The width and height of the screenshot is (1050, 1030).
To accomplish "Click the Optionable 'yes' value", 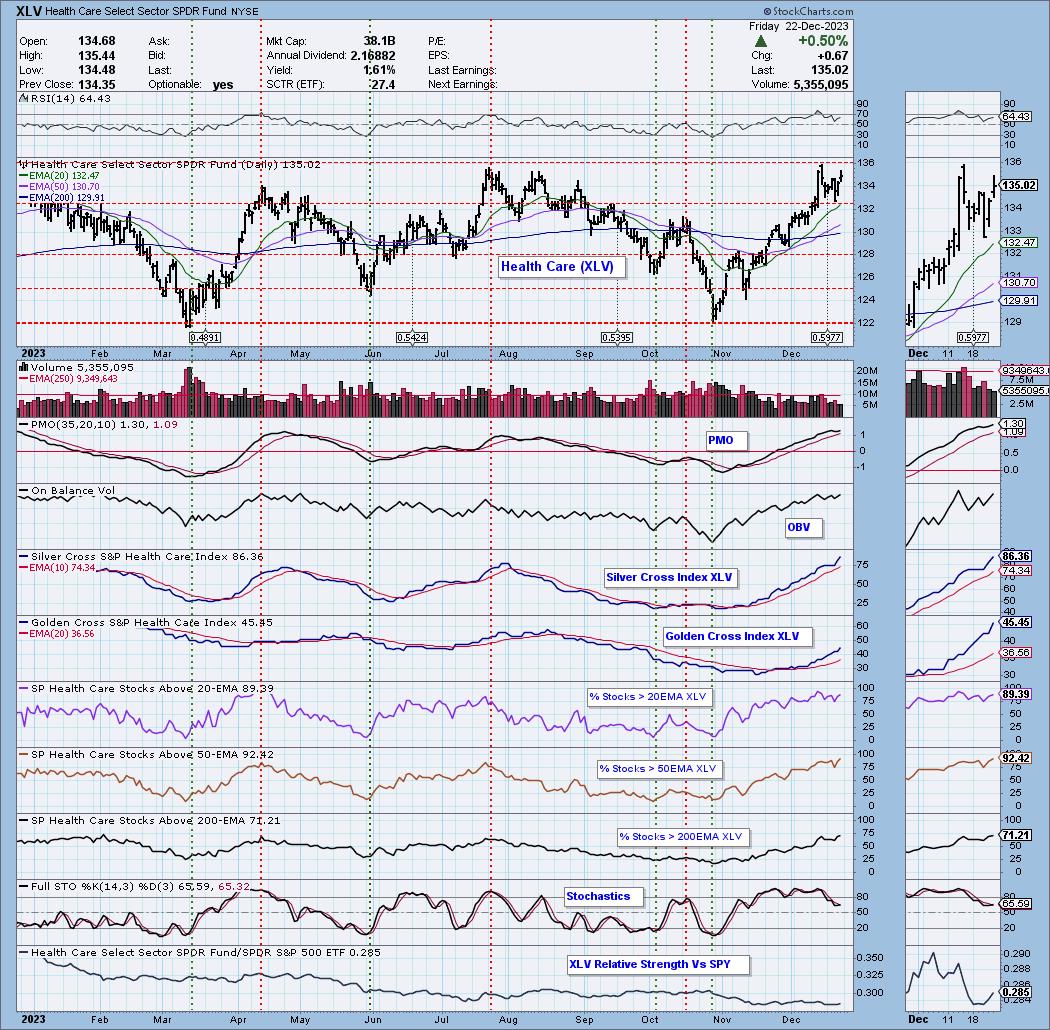I will (223, 85).
